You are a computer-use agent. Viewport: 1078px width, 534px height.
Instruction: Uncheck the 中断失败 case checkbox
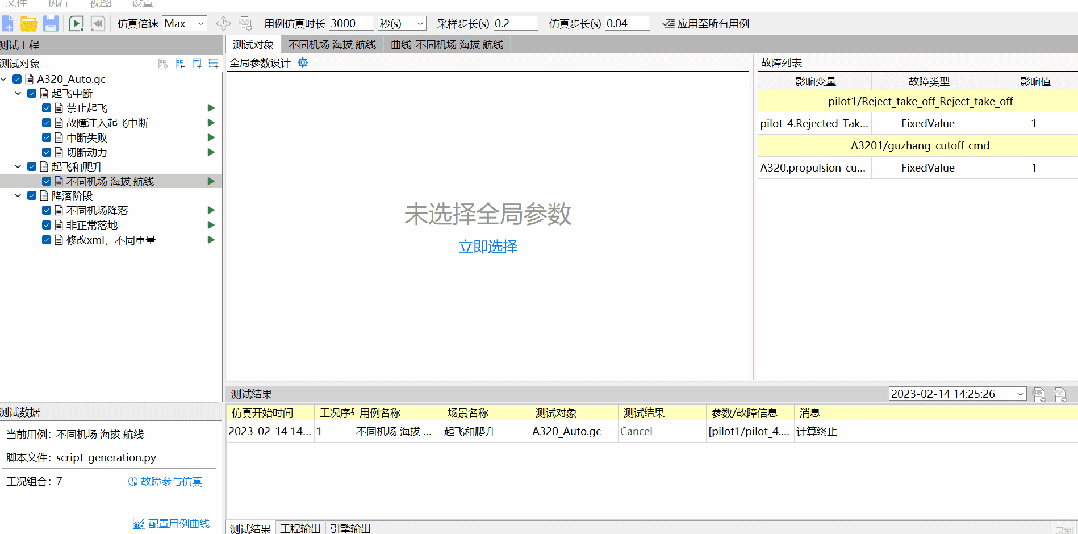[x=46, y=137]
